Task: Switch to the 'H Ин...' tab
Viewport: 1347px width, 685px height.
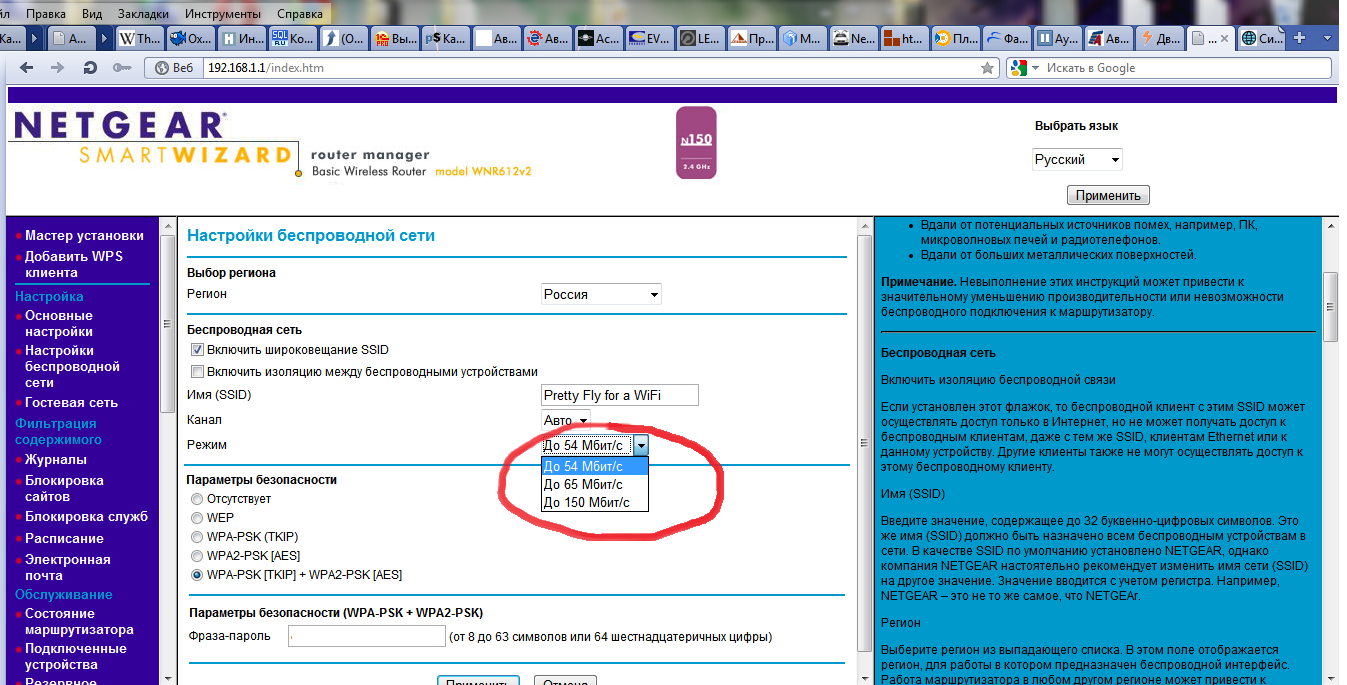Action: (244, 39)
